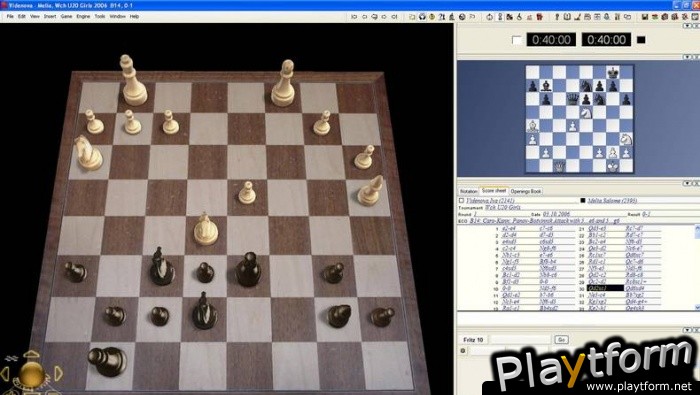Open the File menu
700x395 pixels.
[10, 17]
